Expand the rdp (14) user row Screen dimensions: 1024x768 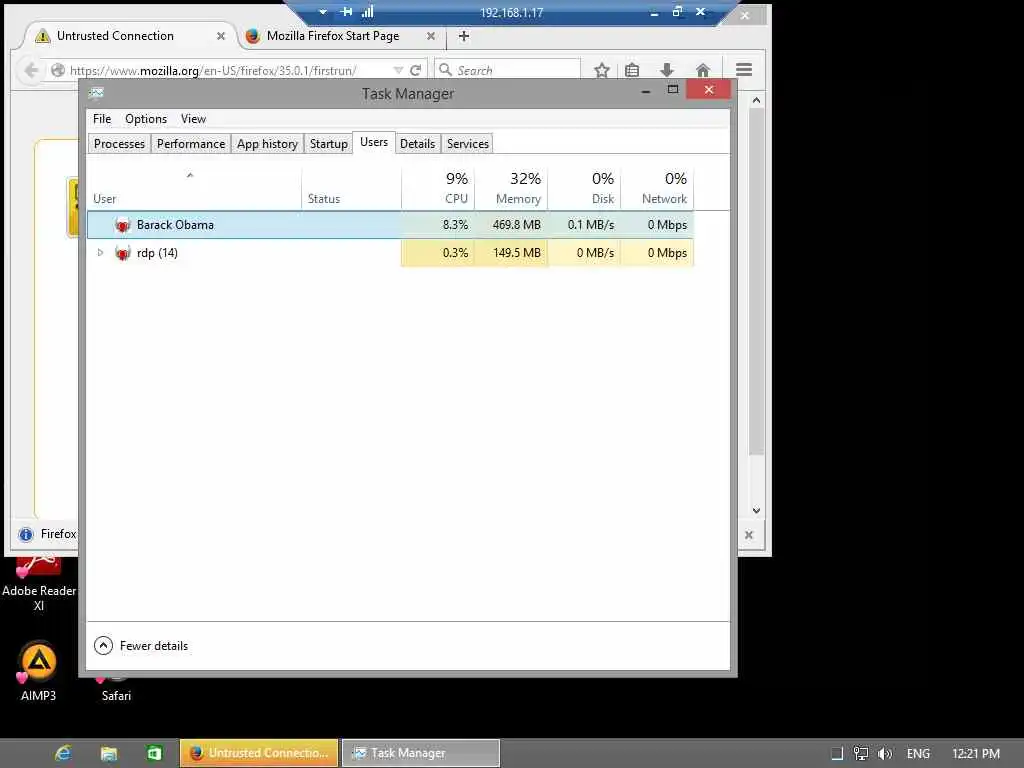point(100,252)
